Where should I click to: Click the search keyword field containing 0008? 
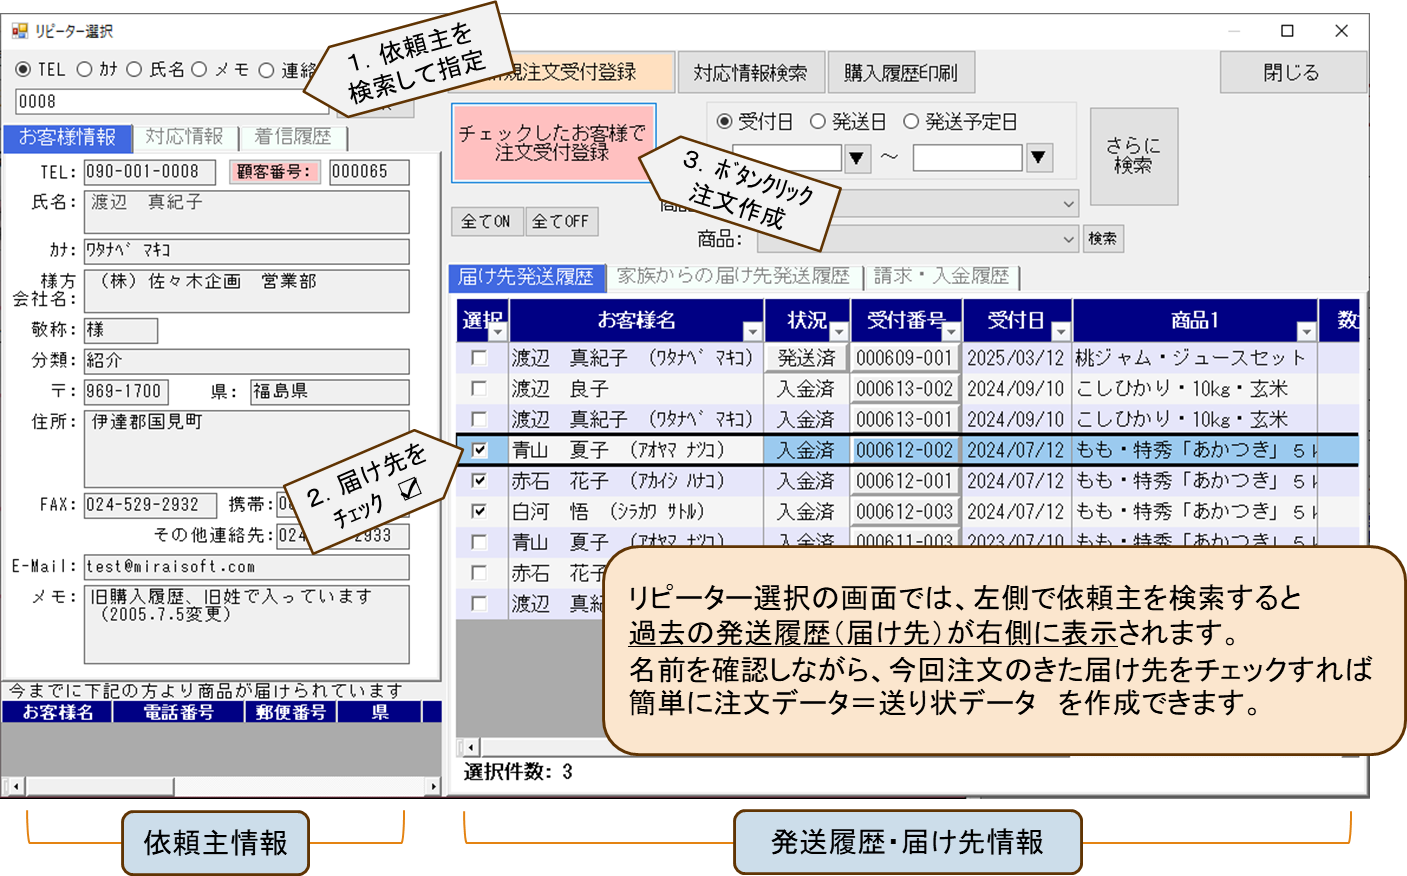(x=170, y=101)
